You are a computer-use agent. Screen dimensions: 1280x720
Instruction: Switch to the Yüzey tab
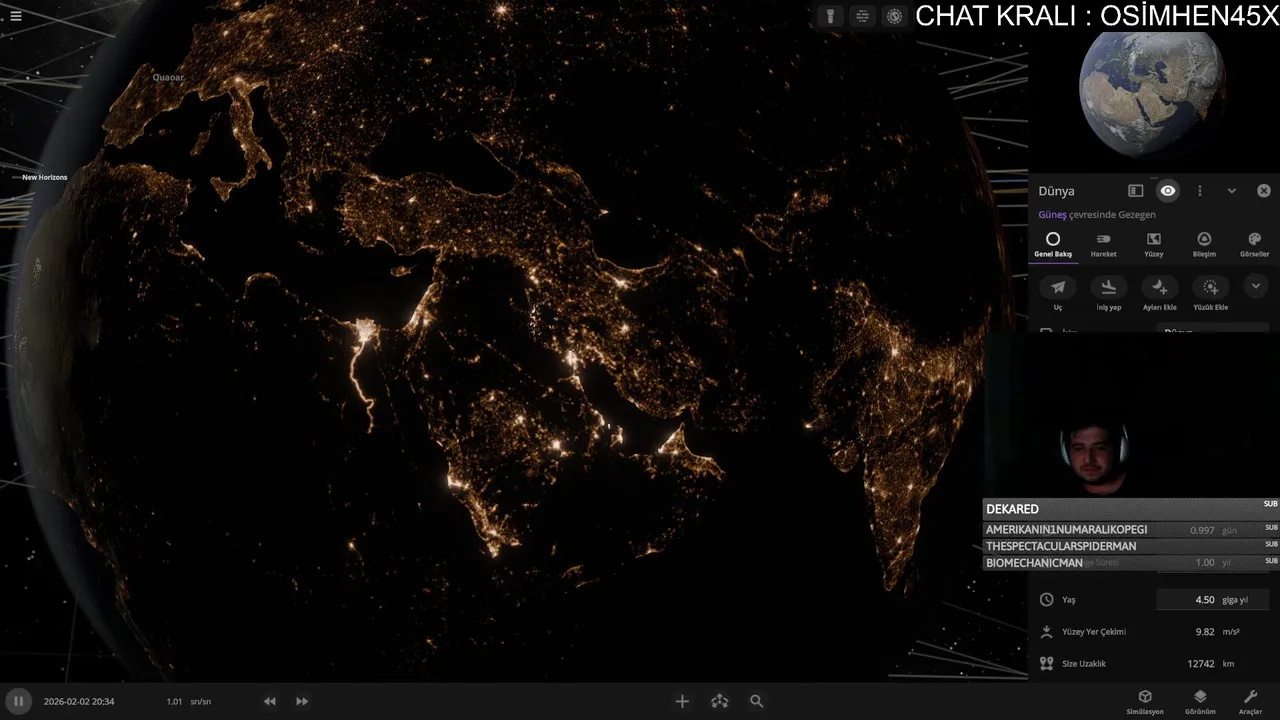click(x=1154, y=245)
